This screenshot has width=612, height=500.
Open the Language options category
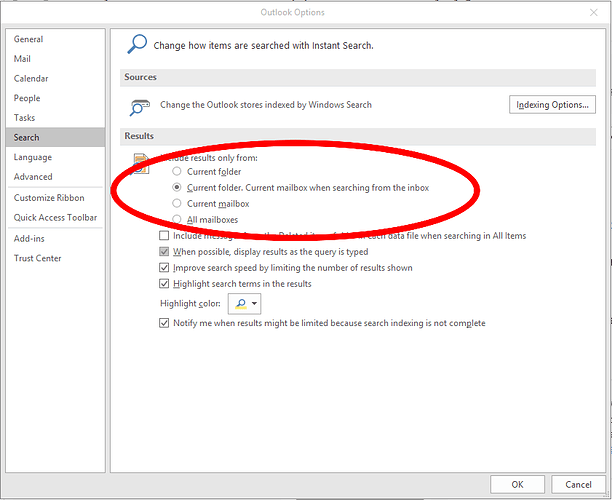point(55,157)
